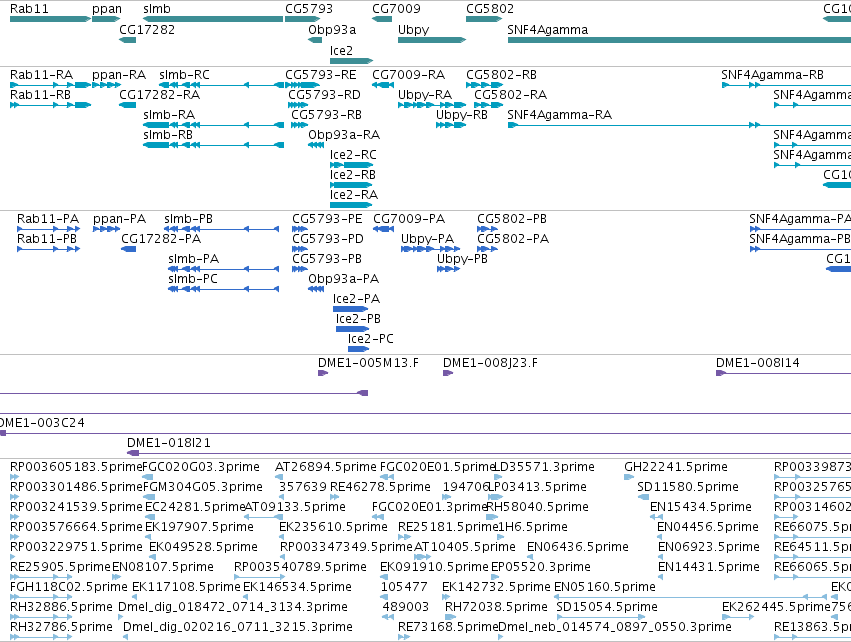Select protein Rab11-PB
The height and width of the screenshot is (642, 851).
47,239
